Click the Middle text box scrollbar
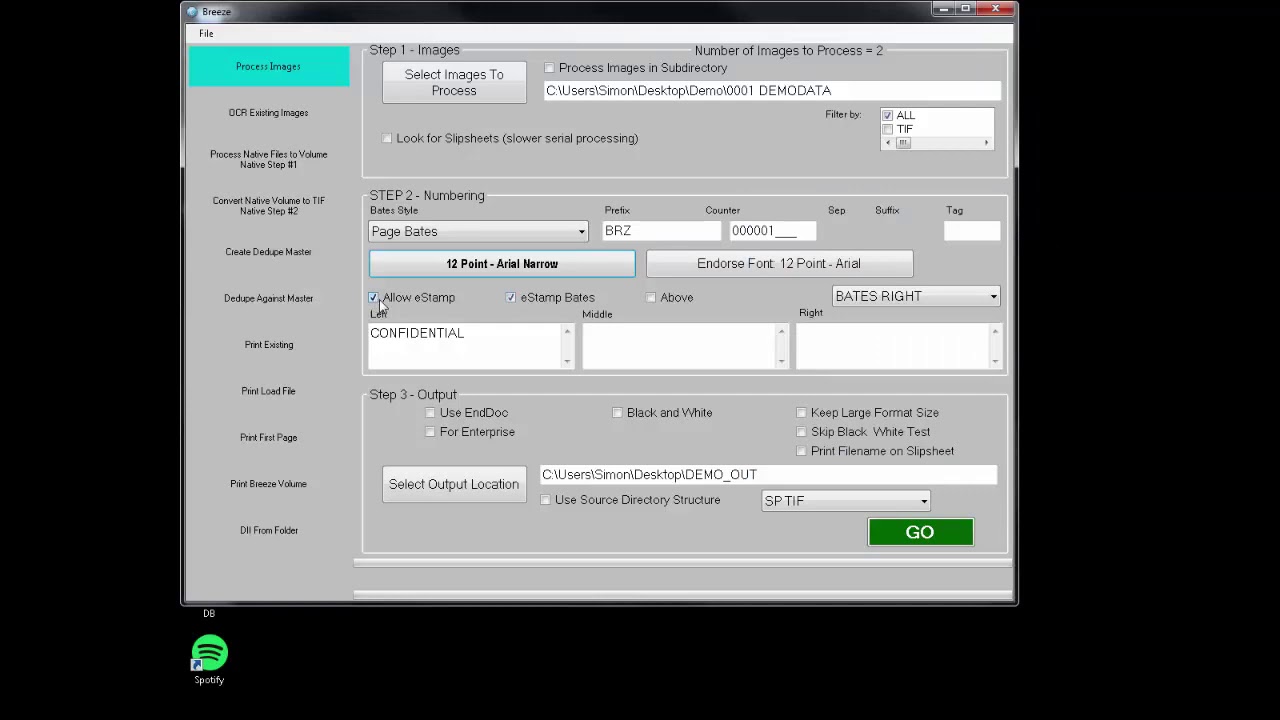The height and width of the screenshot is (720, 1280). coord(781,345)
